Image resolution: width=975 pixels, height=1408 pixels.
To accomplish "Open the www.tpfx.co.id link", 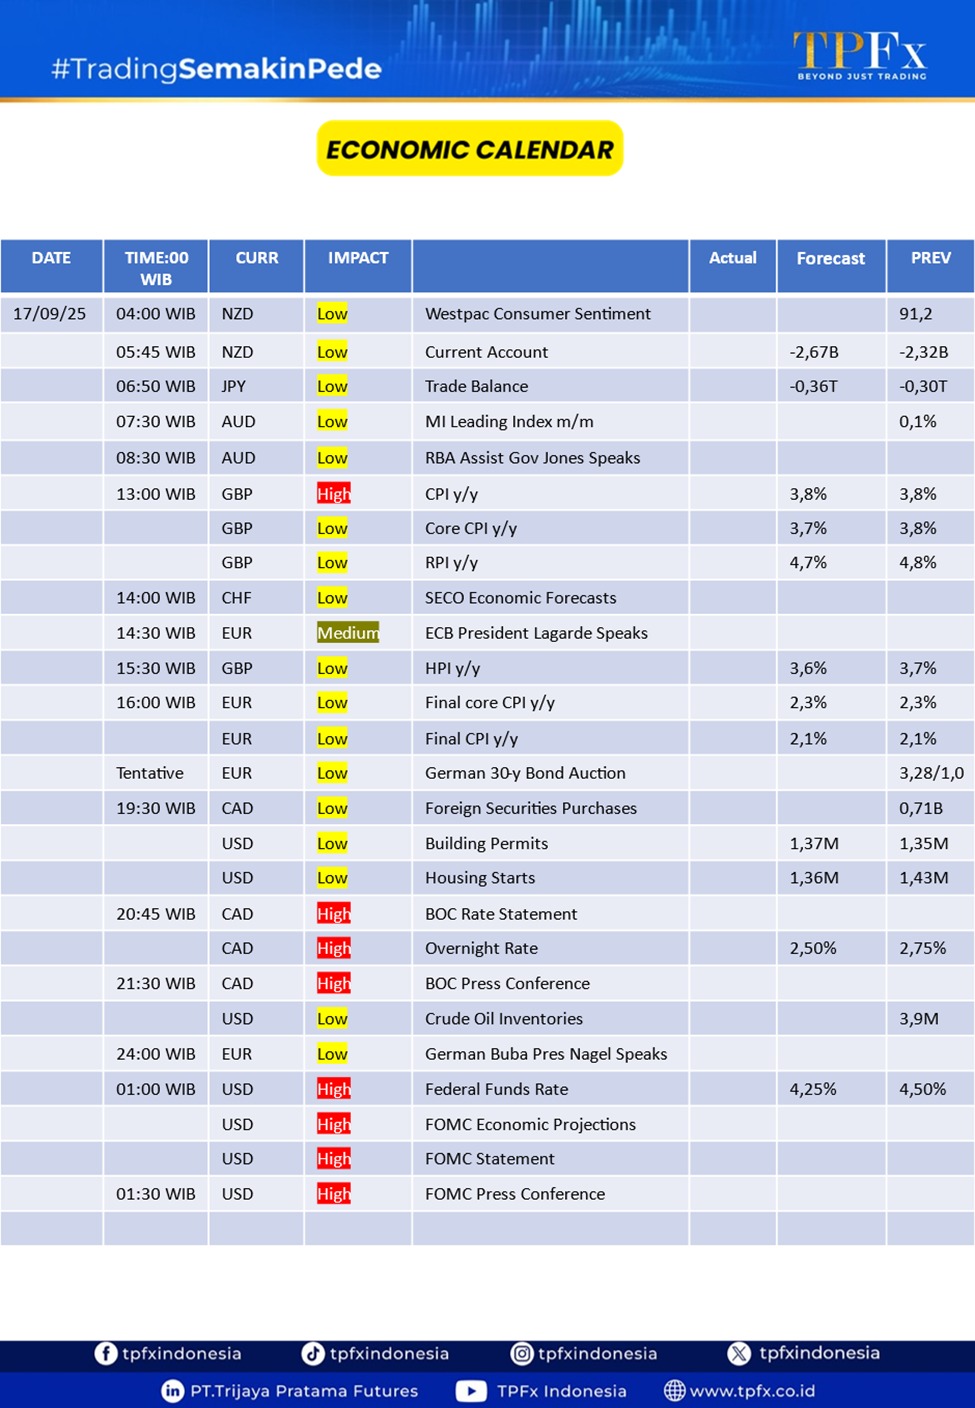I will 752,1390.
